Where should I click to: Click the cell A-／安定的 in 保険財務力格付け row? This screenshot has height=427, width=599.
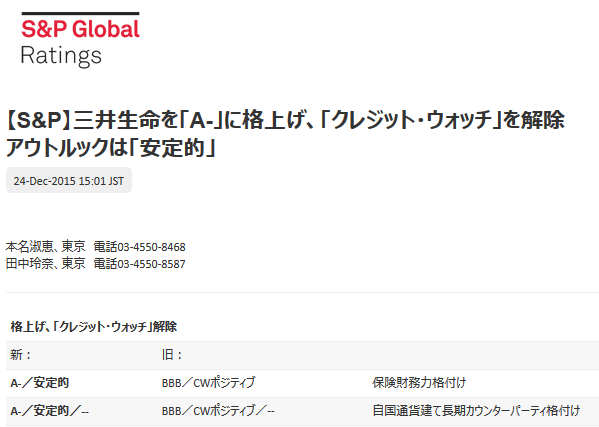pyautogui.click(x=39, y=383)
